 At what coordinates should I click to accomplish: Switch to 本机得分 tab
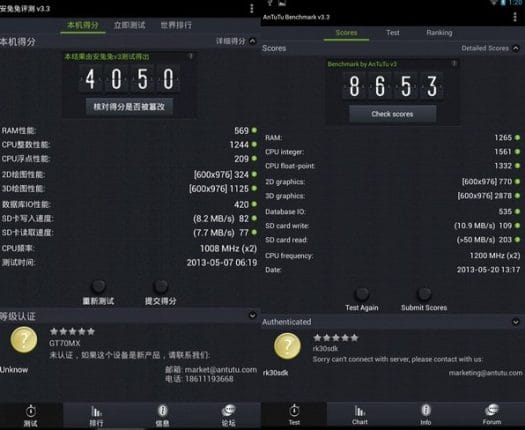click(83, 25)
